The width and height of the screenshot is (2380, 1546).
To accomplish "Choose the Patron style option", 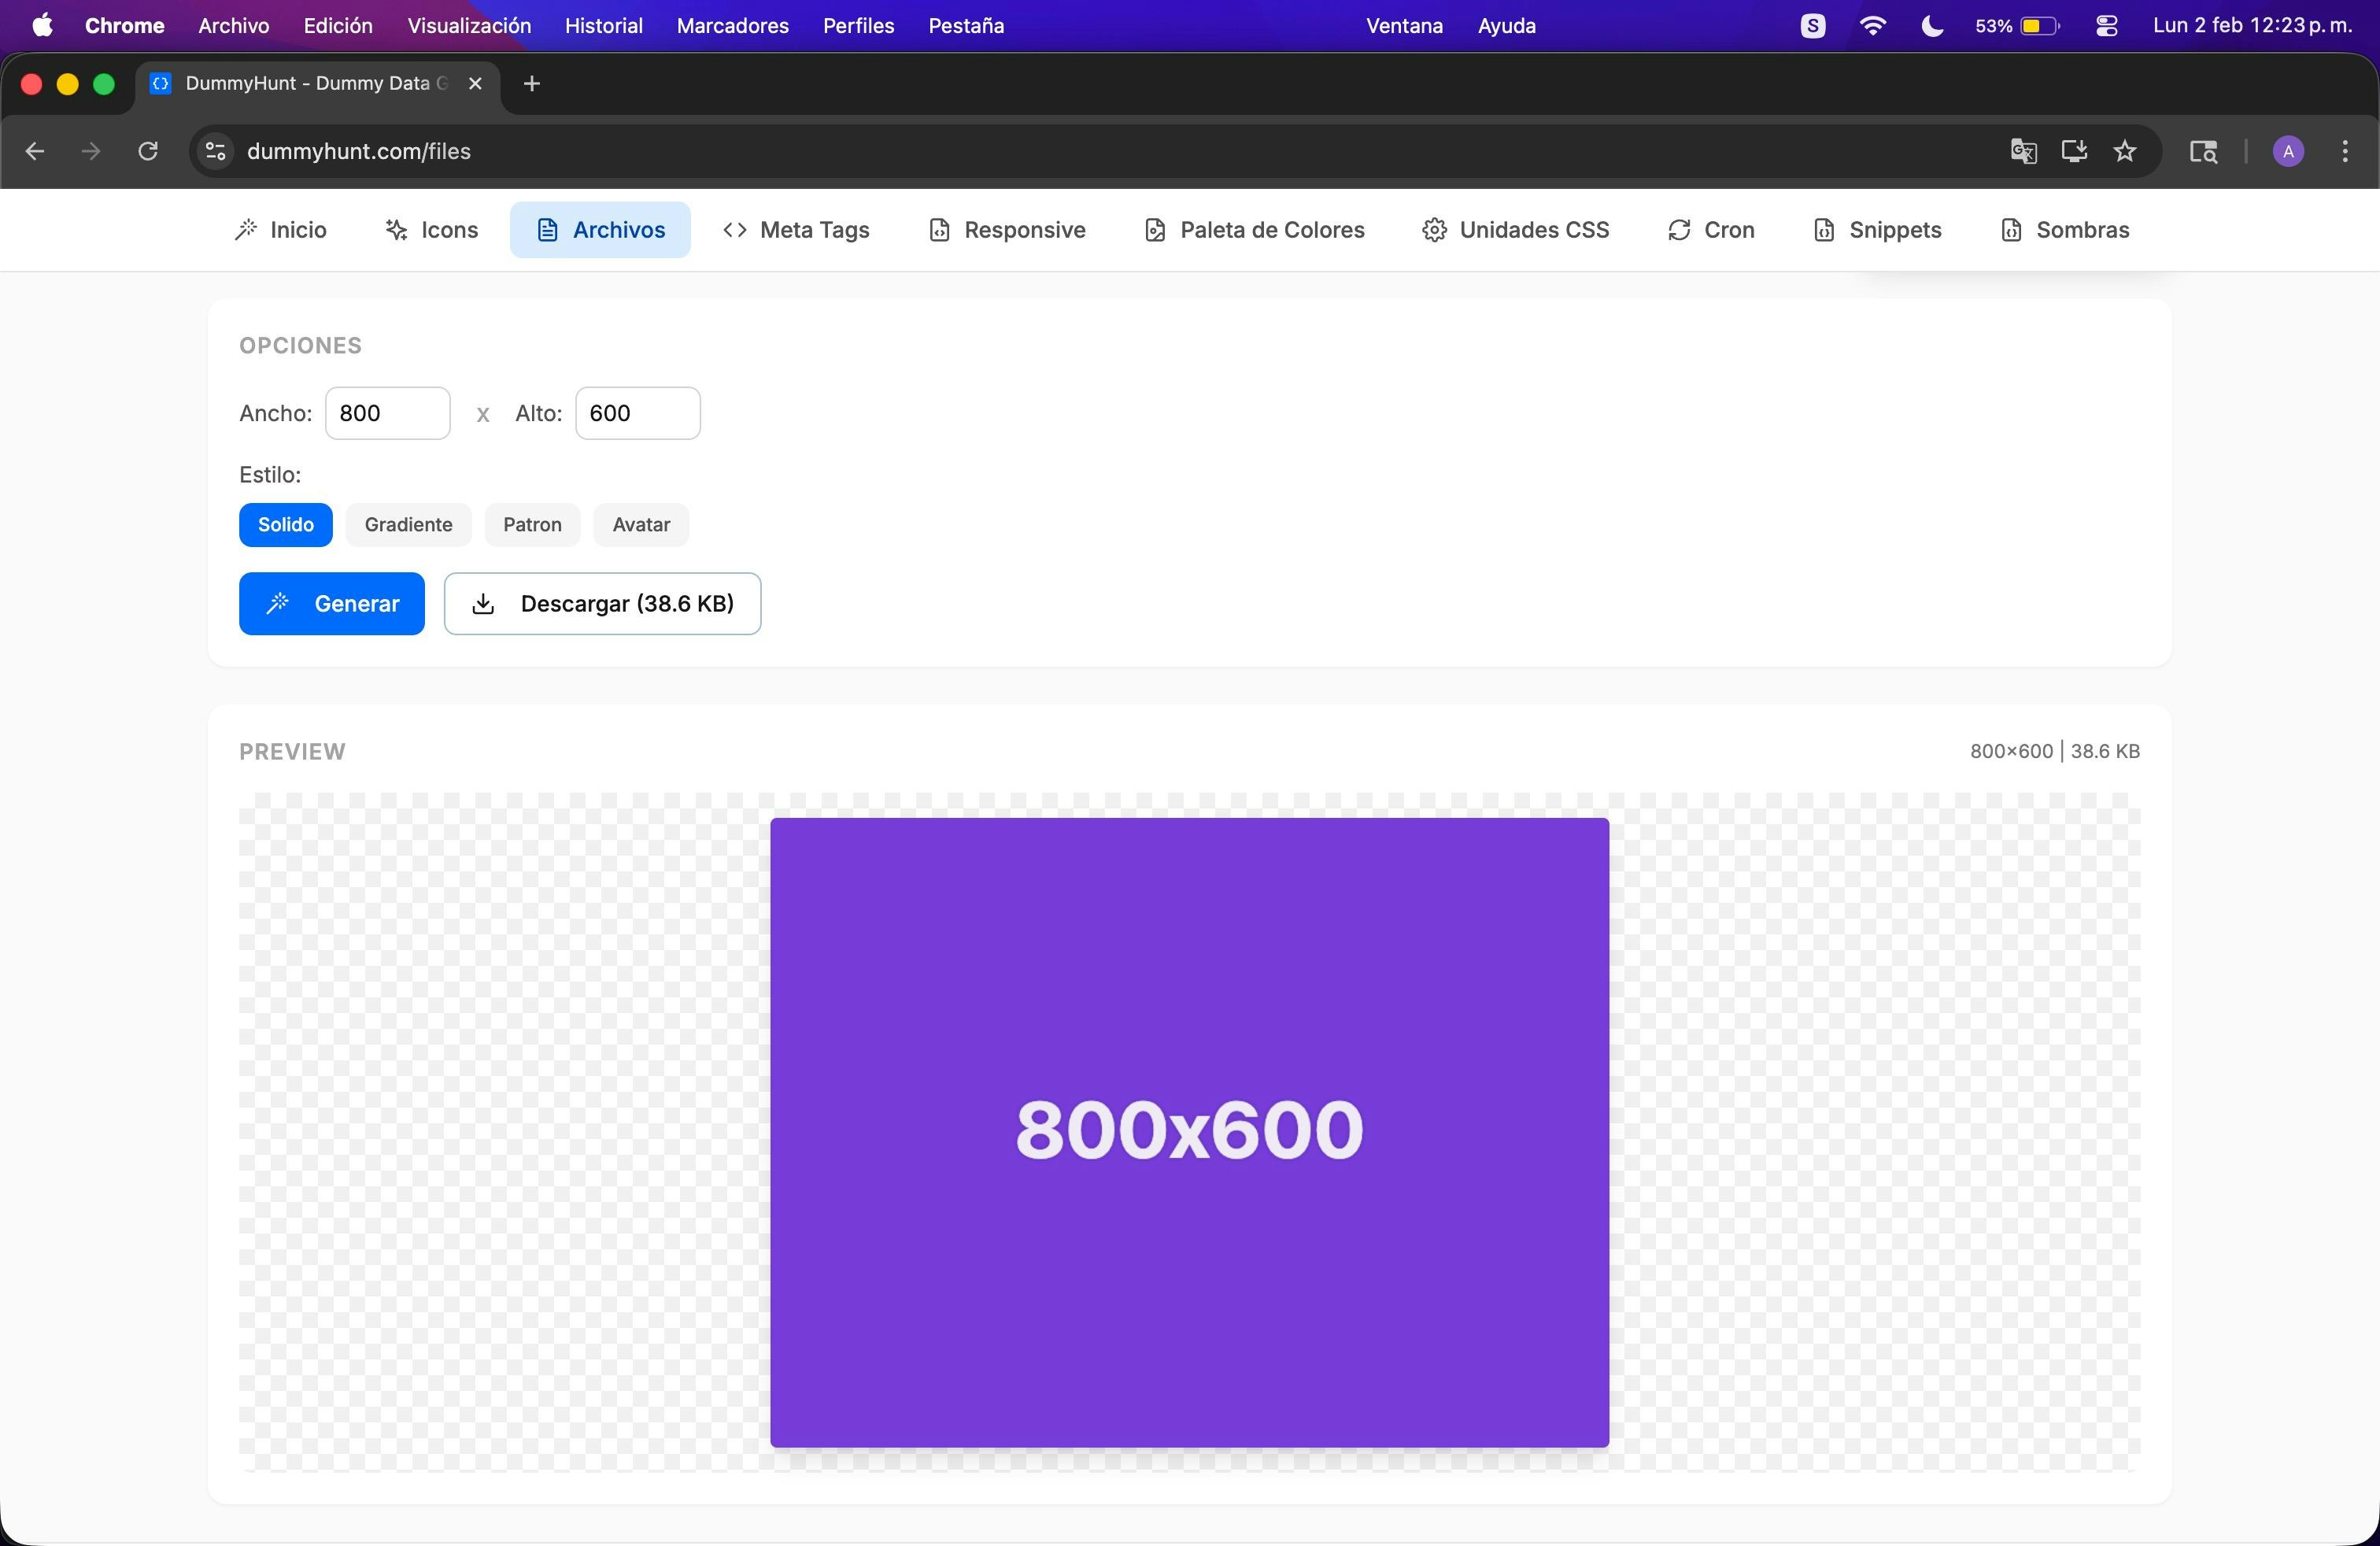I will point(532,525).
